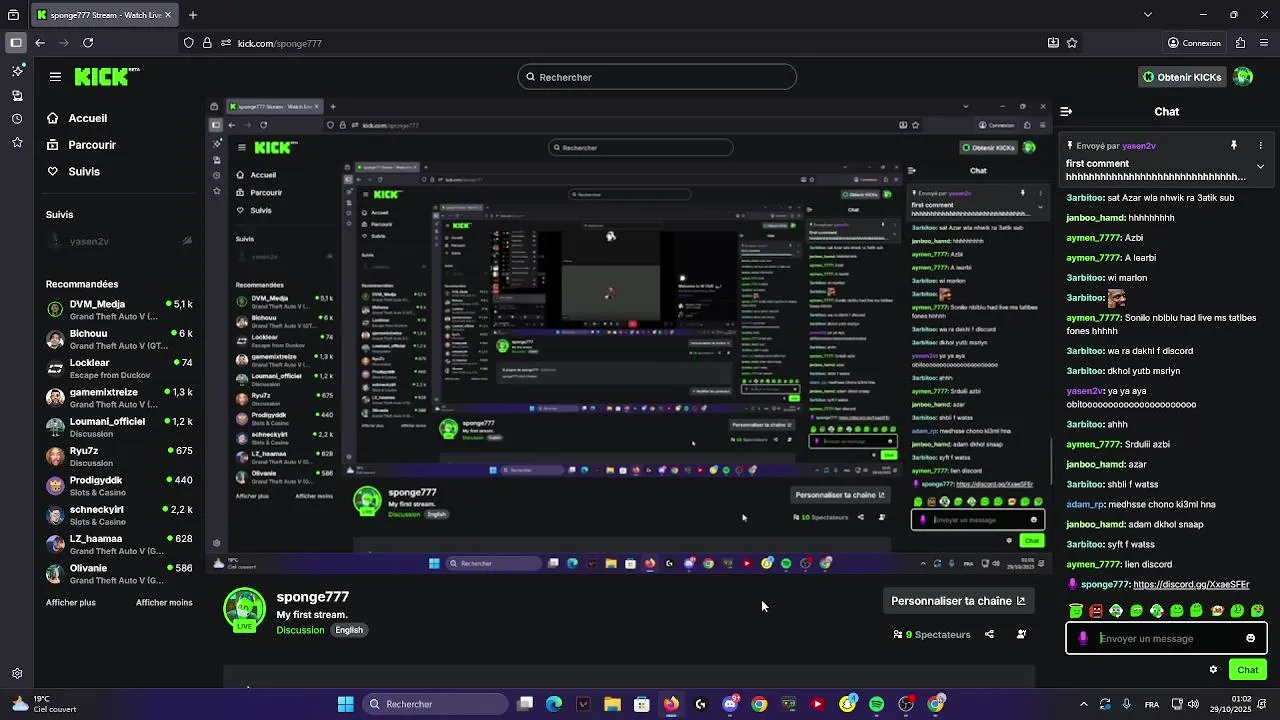Screen dimensions: 1280x720
Task: Open the Loumani_officiel recommended channel
Action: click(x=119, y=427)
